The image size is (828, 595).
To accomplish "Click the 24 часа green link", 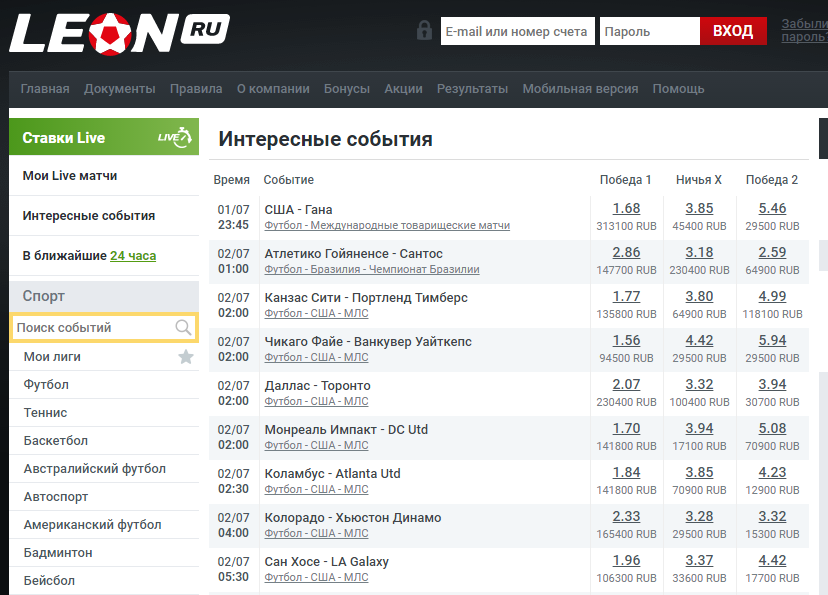I will point(133,256).
